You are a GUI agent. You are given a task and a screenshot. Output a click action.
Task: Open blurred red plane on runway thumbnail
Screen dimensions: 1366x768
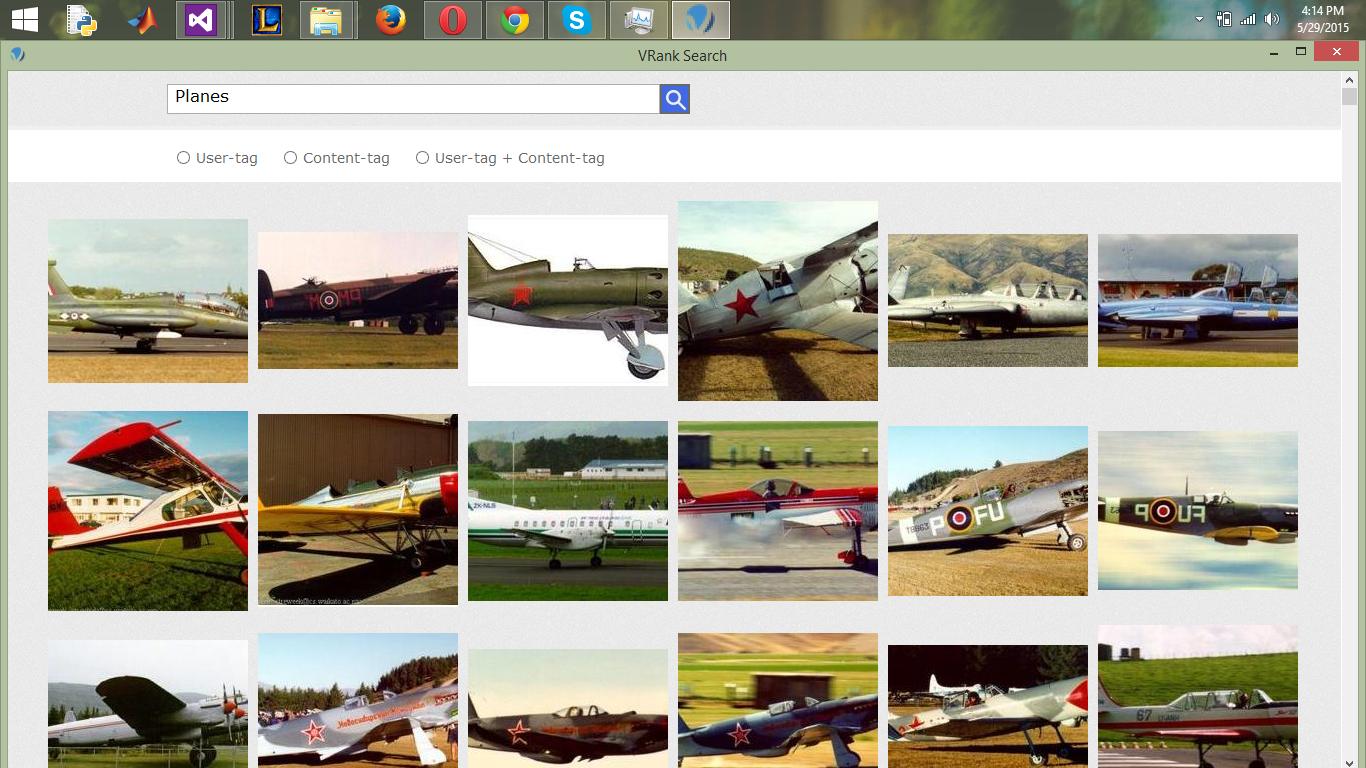click(778, 511)
